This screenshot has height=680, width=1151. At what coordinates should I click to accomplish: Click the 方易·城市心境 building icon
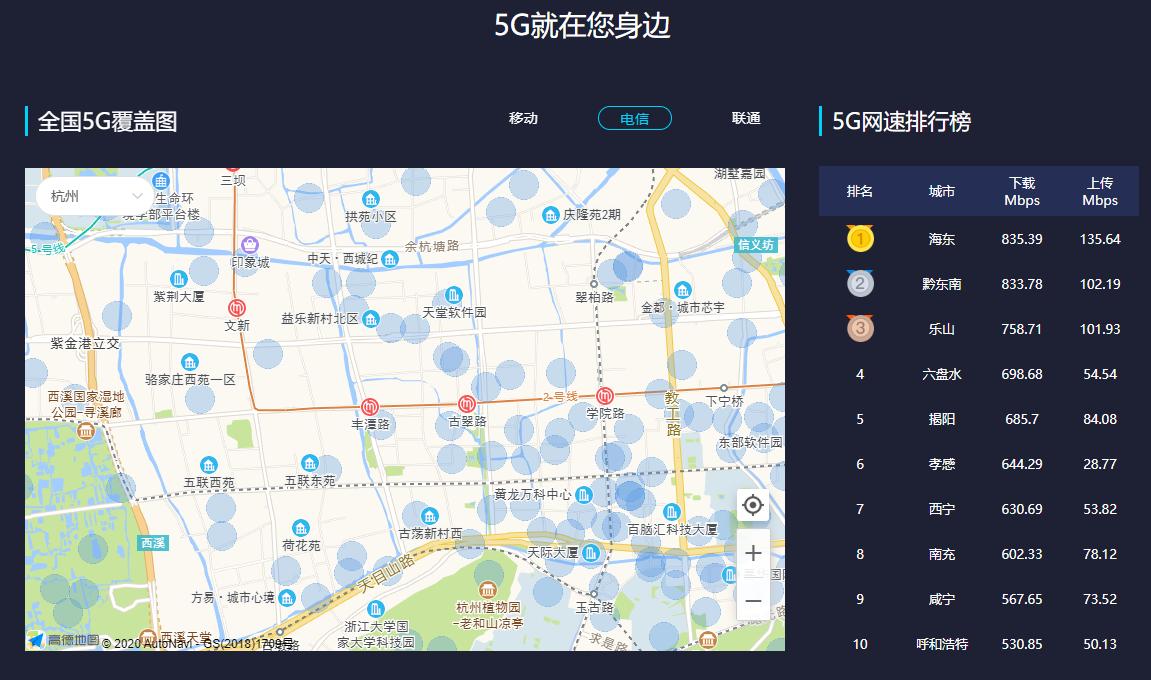[x=287, y=598]
